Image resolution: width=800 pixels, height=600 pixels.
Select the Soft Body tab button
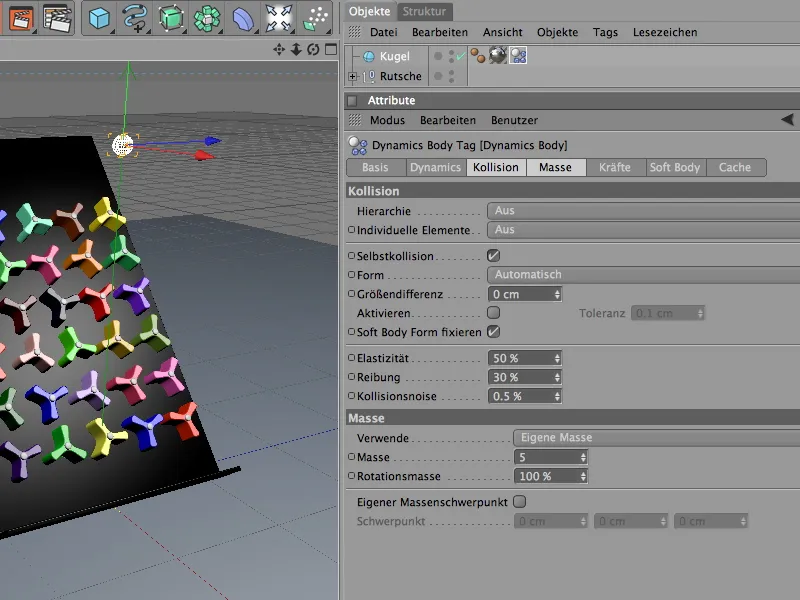pos(674,168)
